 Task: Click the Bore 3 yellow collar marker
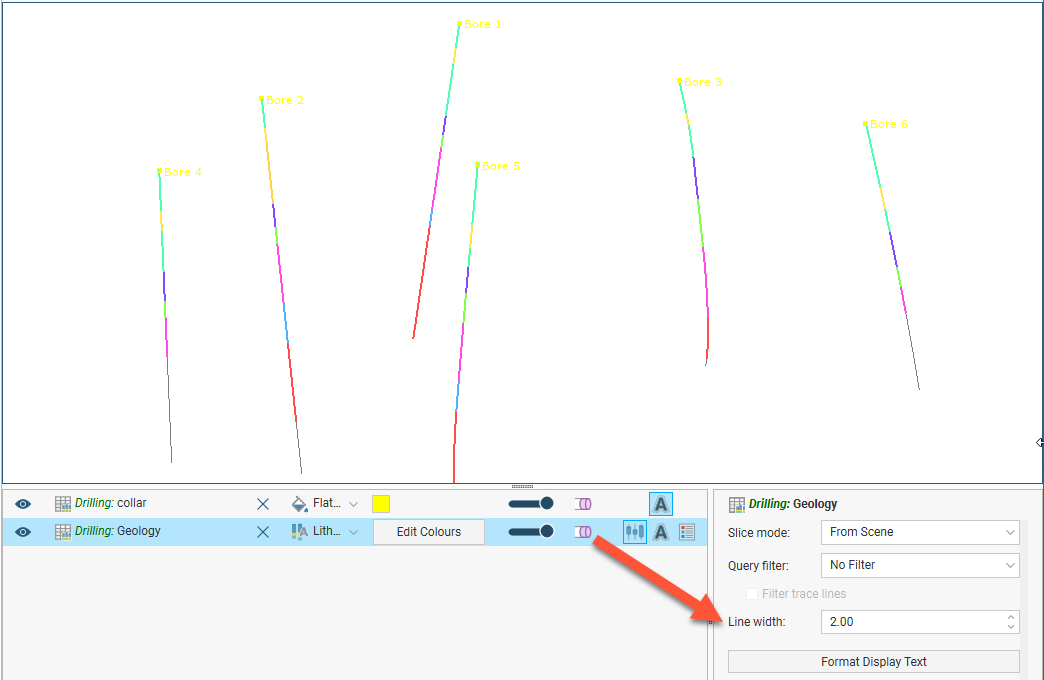[680, 81]
